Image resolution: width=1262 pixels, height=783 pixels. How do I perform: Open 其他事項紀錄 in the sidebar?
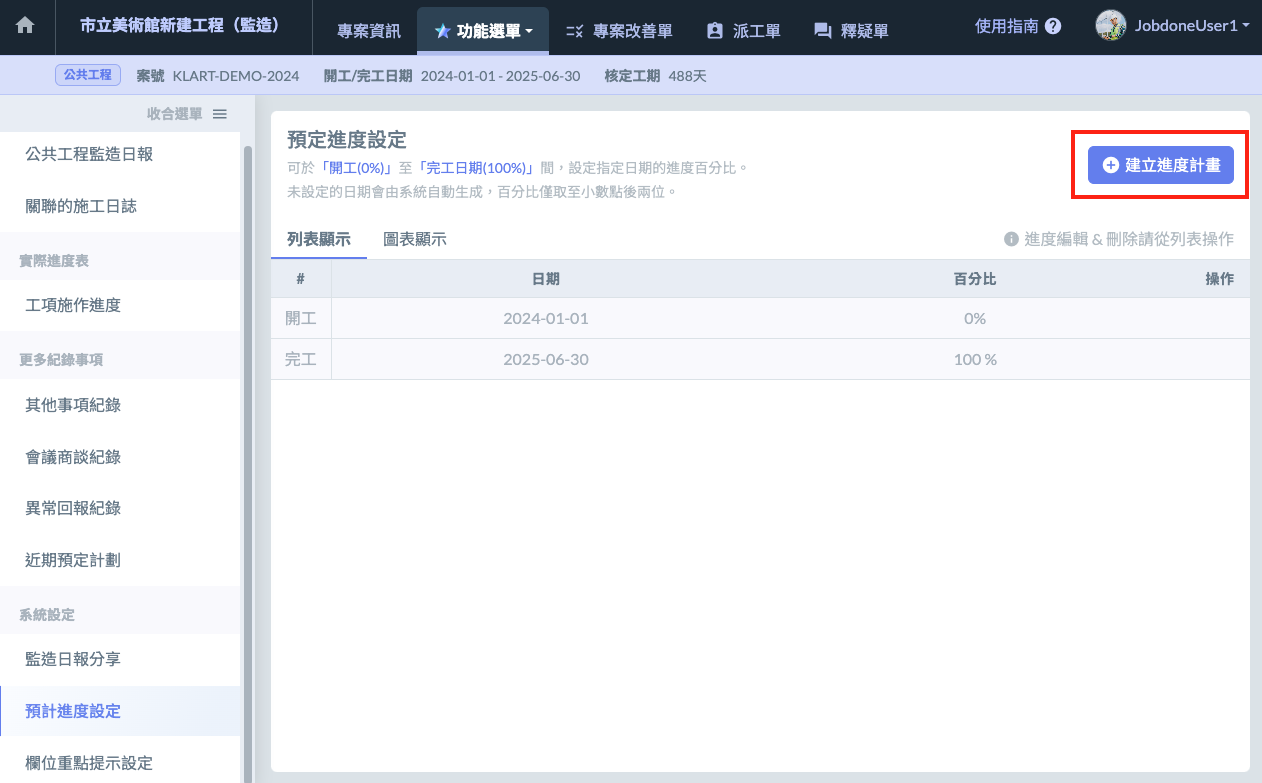click(x=120, y=405)
